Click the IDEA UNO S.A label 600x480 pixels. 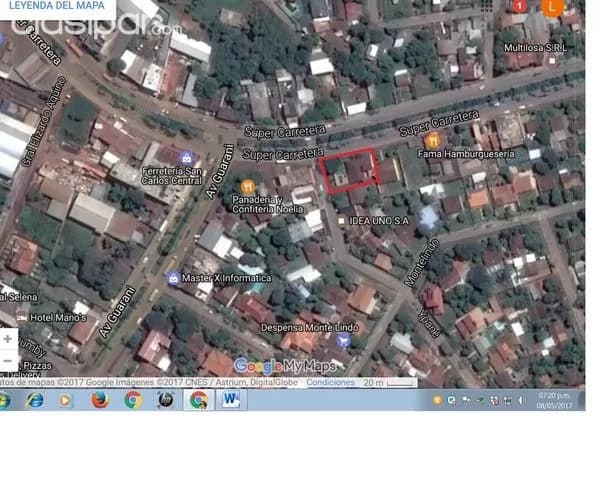[379, 221]
